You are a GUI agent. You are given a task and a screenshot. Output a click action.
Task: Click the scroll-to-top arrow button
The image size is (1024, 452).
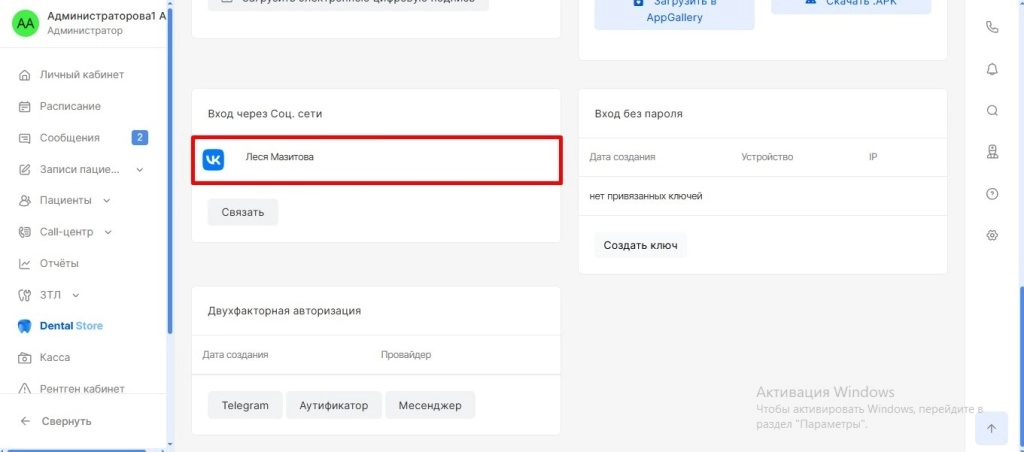(x=991, y=428)
